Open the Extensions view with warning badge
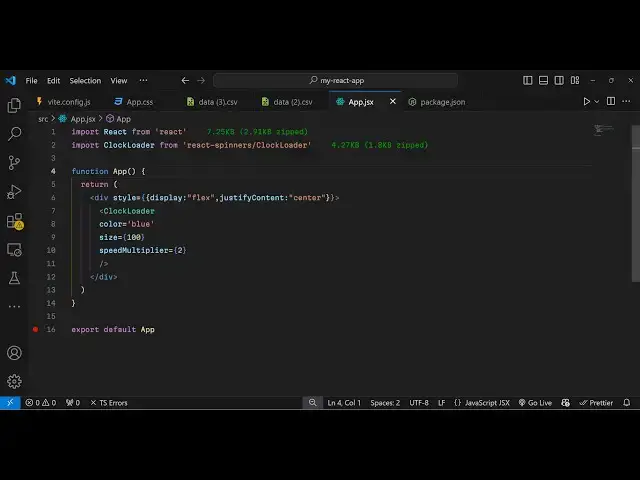This screenshot has width=640, height=480. (x=15, y=221)
